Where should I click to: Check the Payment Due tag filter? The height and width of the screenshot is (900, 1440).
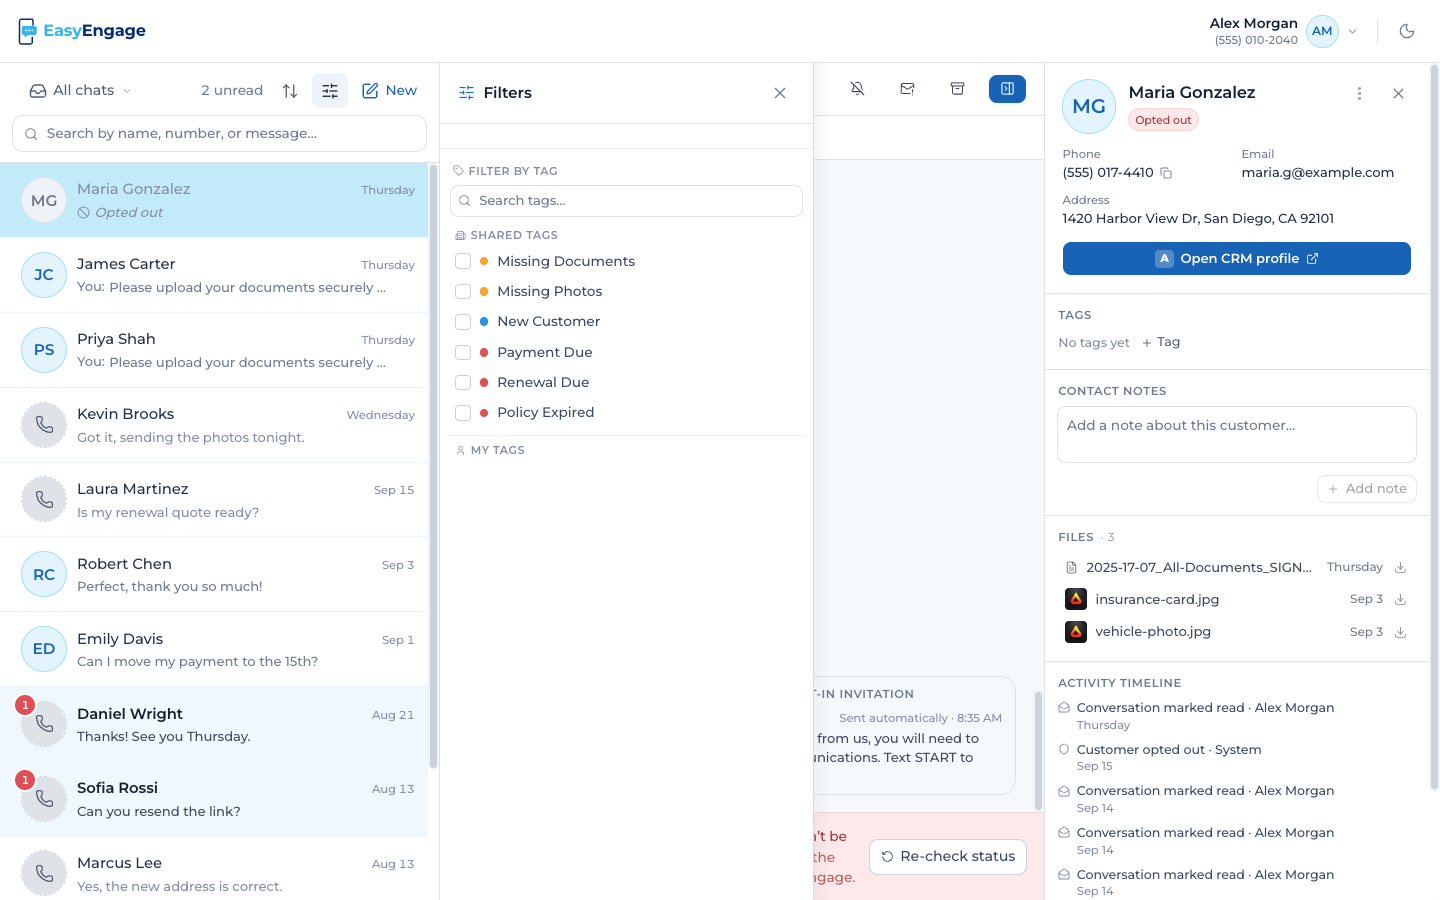click(463, 352)
